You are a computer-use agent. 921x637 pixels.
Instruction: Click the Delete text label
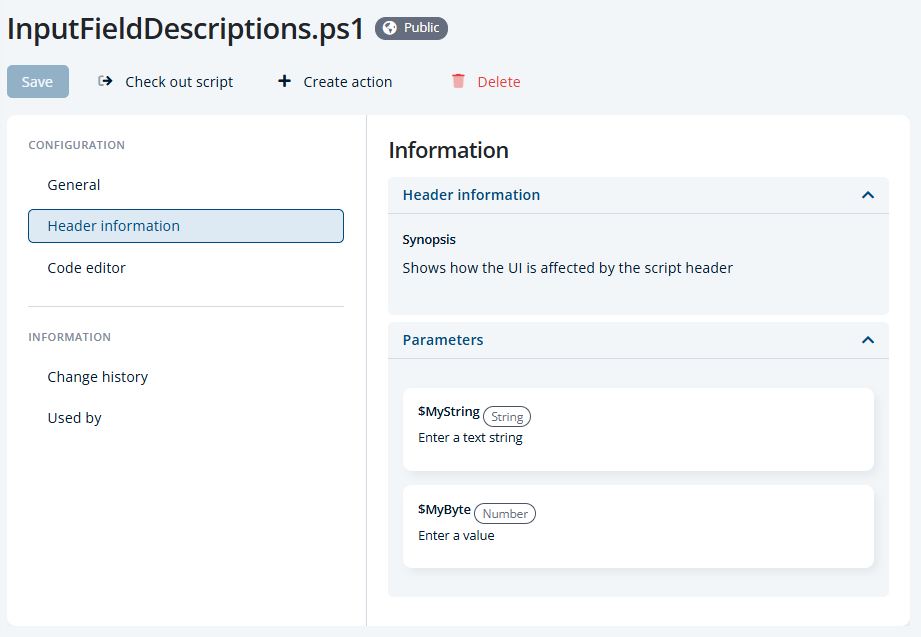pyautogui.click(x=498, y=82)
